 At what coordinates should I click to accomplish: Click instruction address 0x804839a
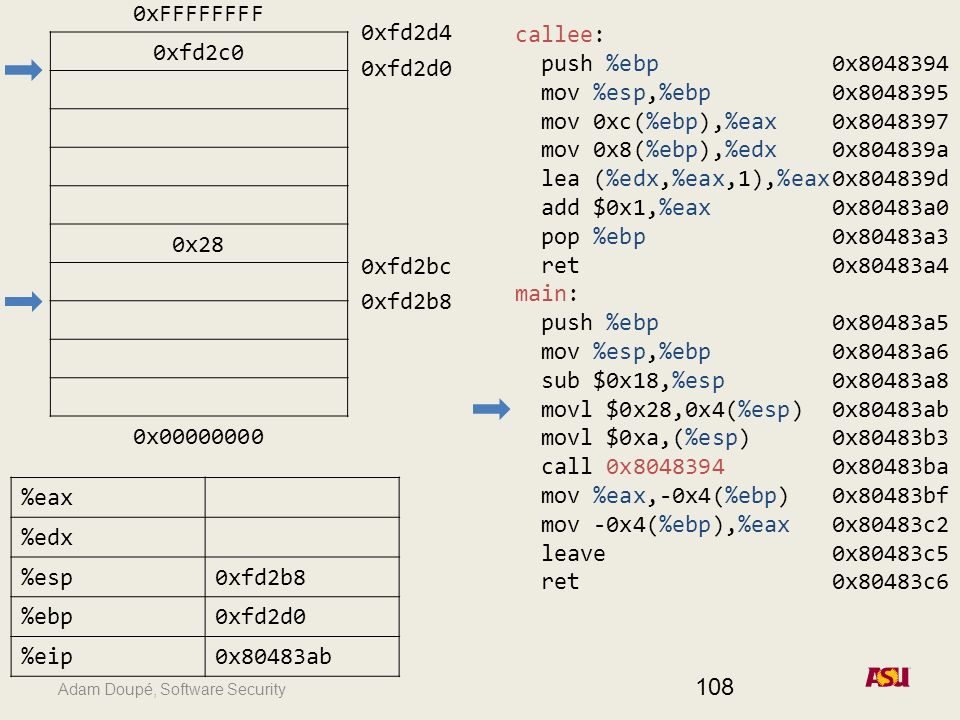890,149
